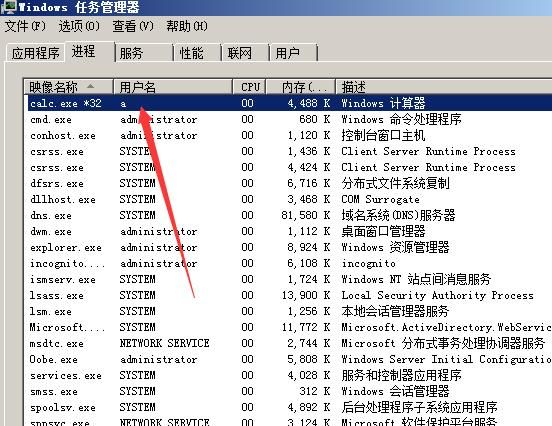Switch to the 服务 tab

coord(144,53)
